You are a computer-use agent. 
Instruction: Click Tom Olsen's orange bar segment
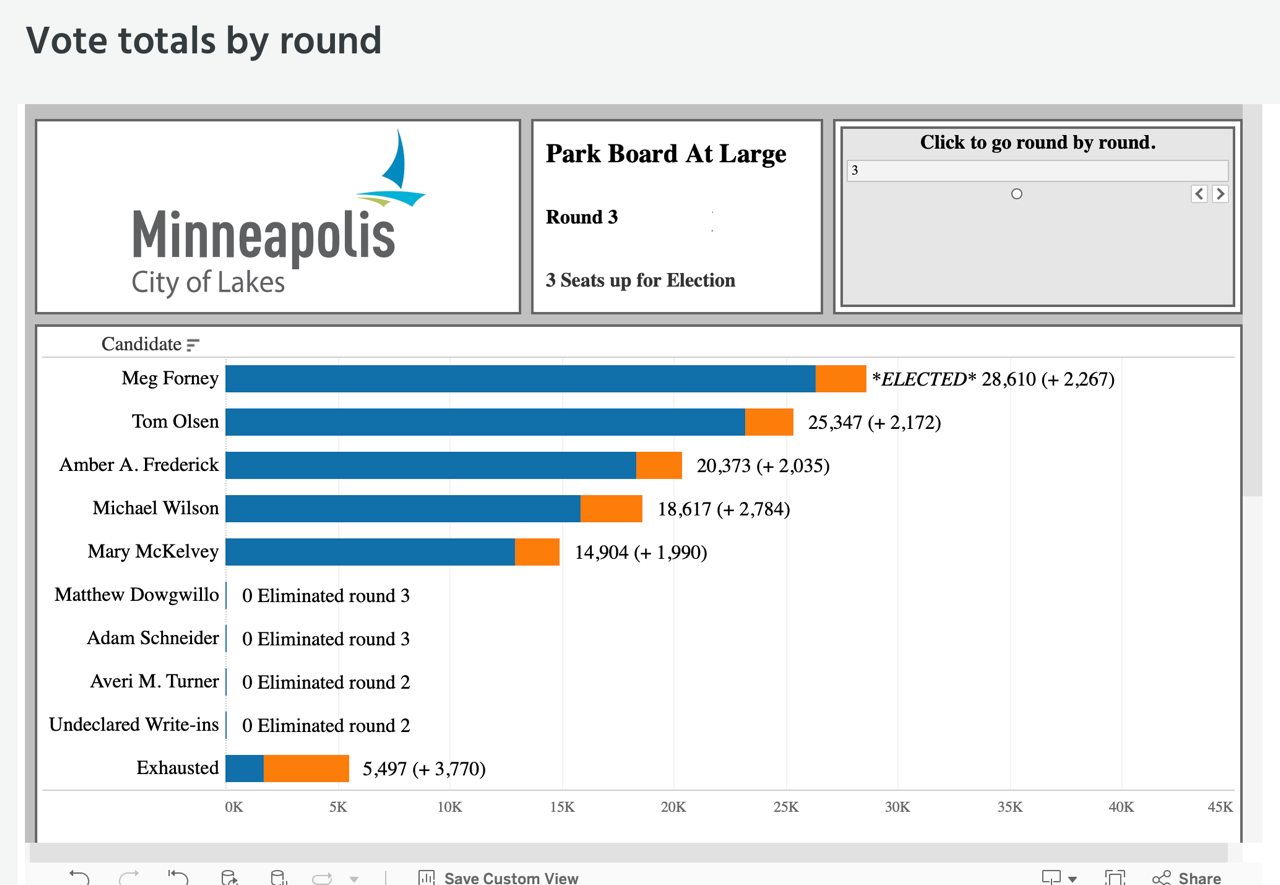pyautogui.click(x=769, y=421)
